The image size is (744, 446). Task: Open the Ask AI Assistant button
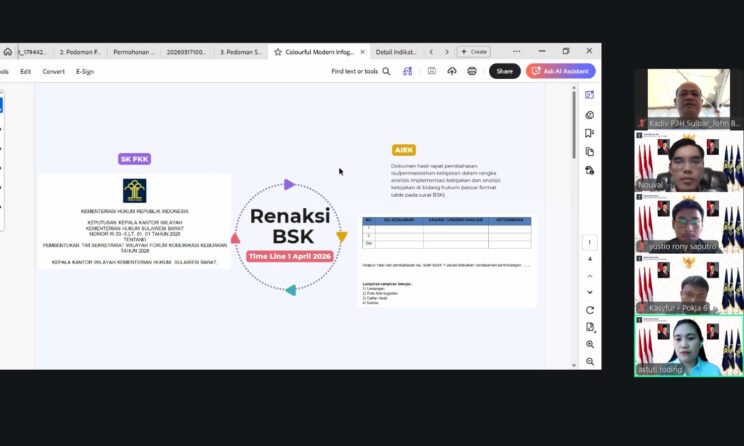pyautogui.click(x=561, y=71)
